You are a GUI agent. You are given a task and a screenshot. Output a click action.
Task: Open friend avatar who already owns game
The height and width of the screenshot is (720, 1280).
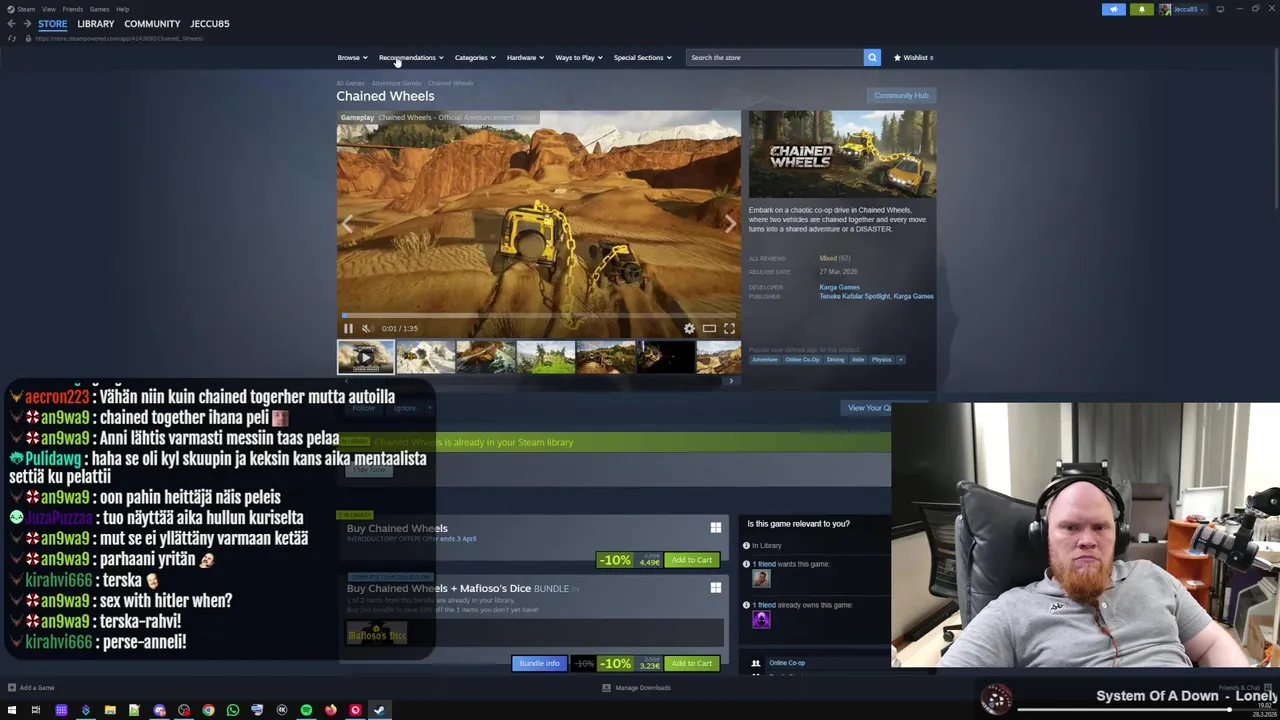click(761, 620)
